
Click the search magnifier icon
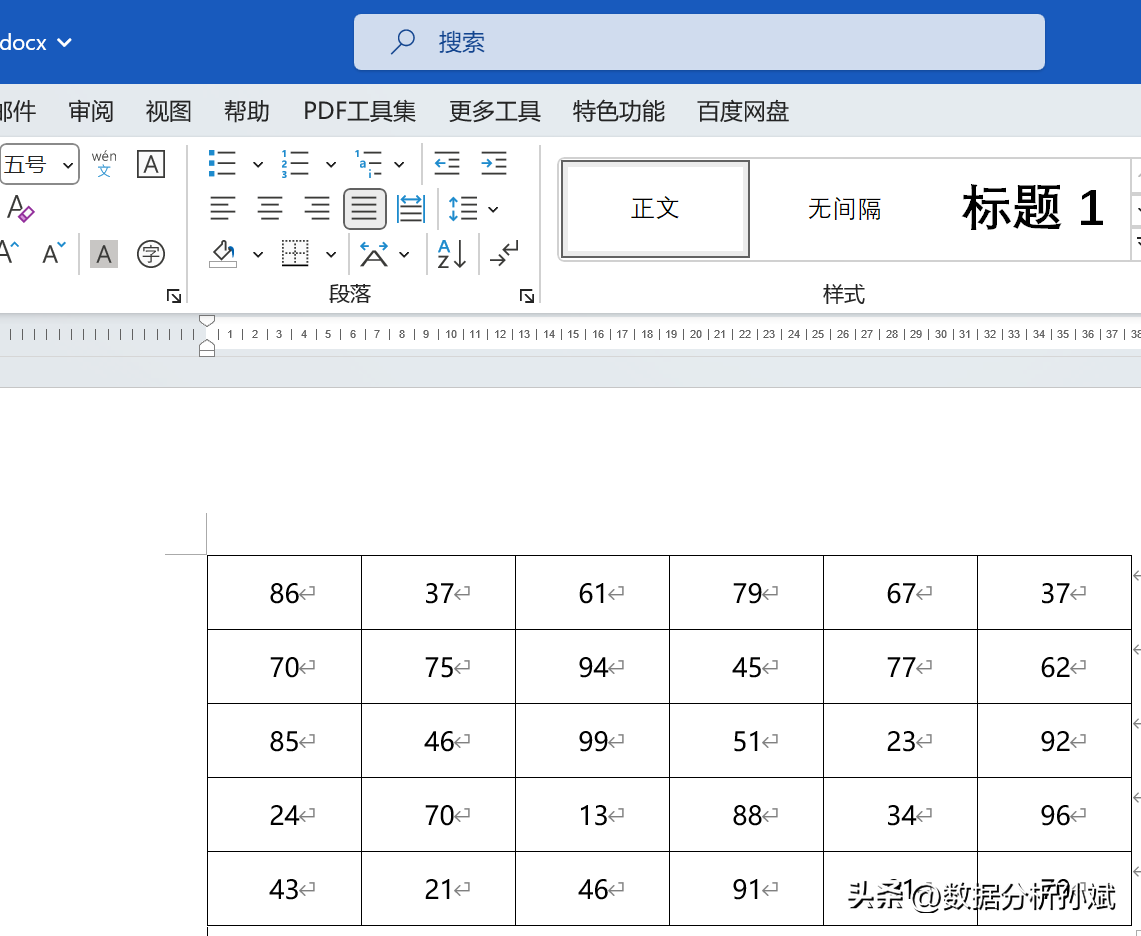point(402,42)
